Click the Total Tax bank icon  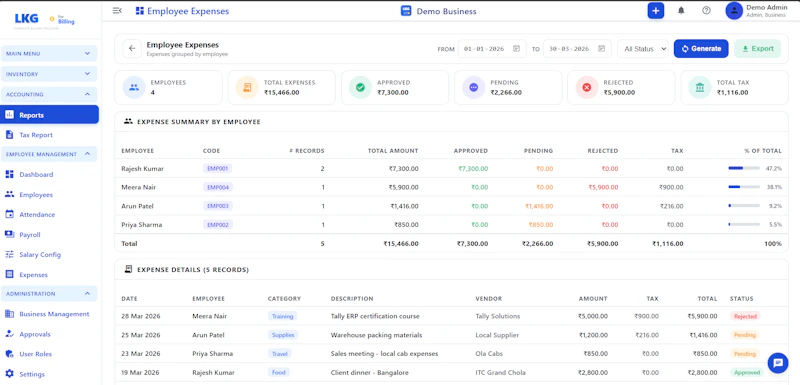pos(699,87)
